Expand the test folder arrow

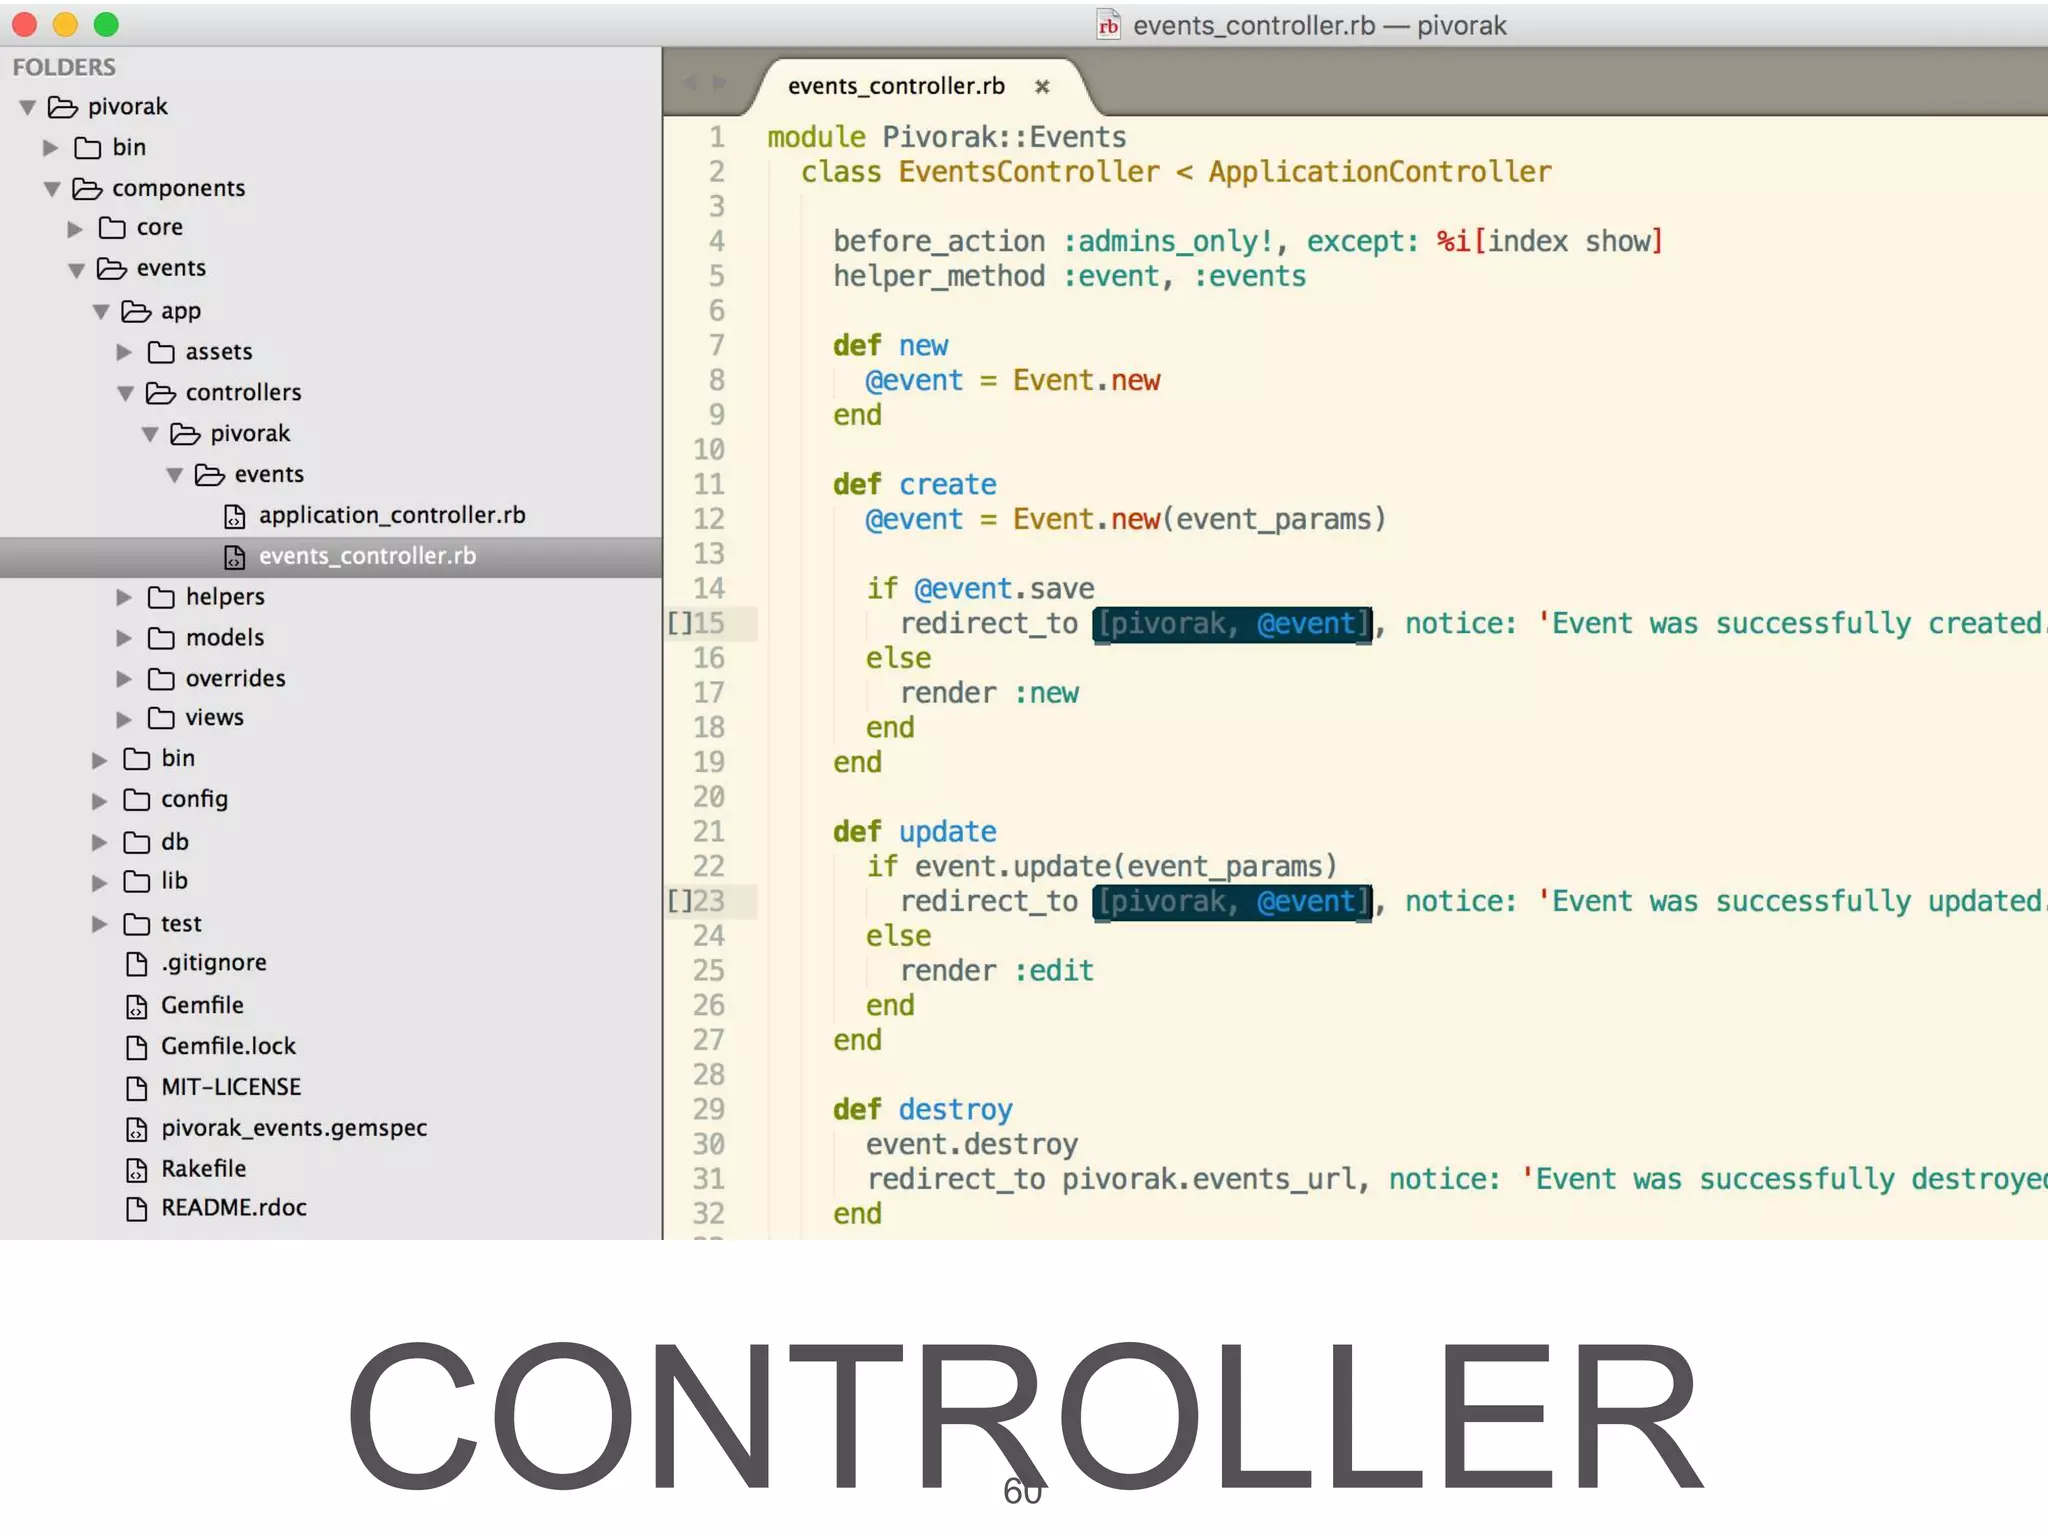(x=99, y=924)
